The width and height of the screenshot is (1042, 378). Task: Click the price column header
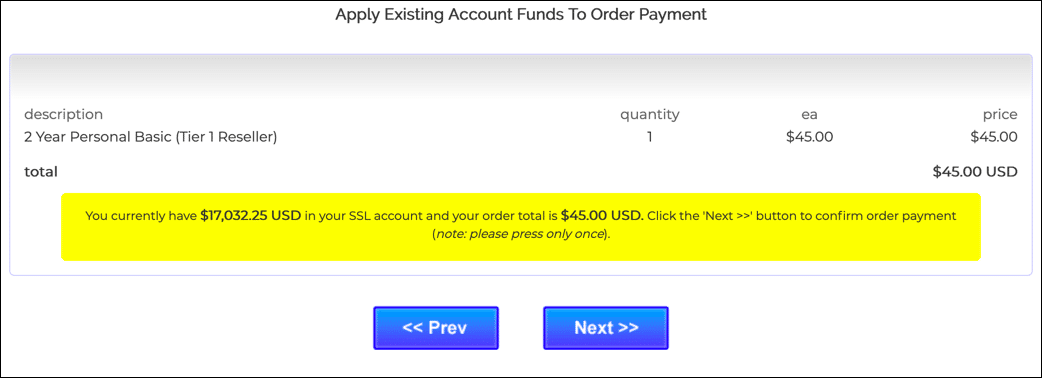click(1000, 115)
